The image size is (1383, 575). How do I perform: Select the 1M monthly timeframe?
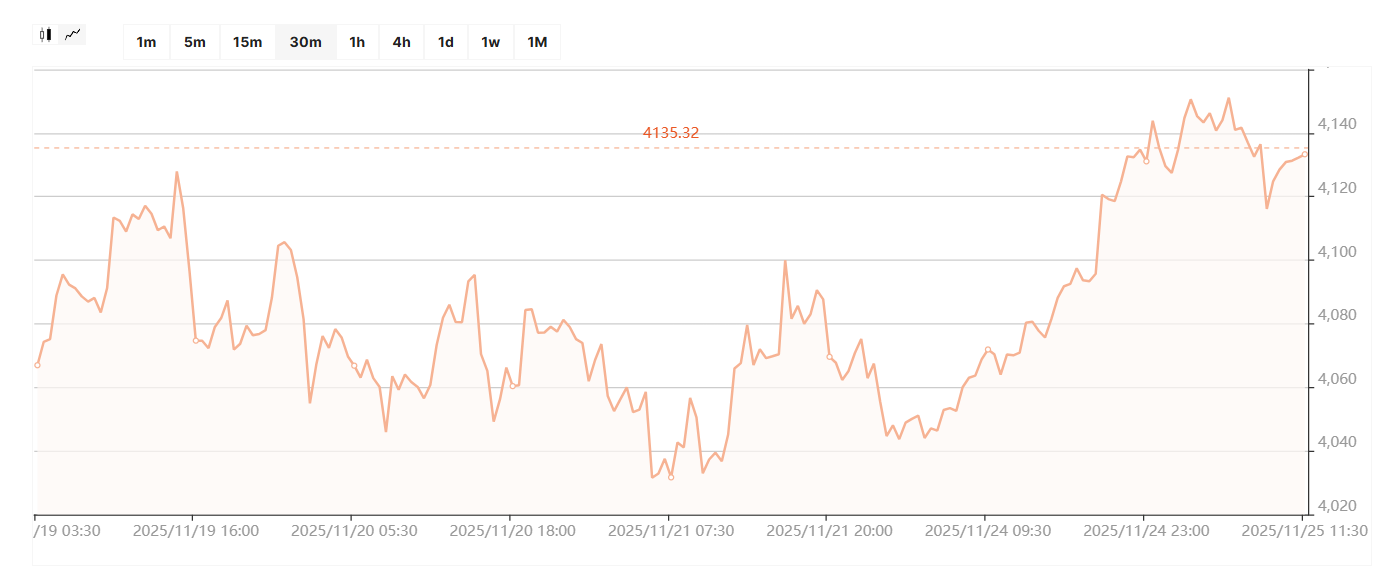coord(537,42)
